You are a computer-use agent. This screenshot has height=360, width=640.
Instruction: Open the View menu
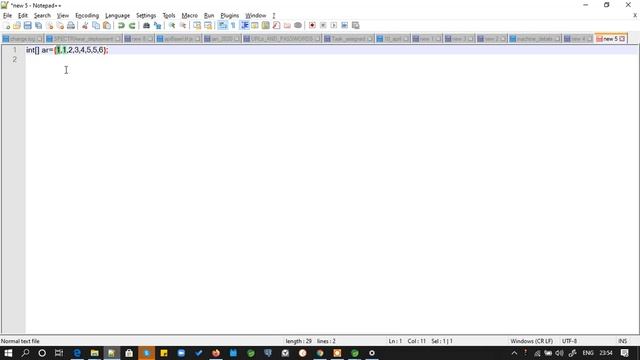click(x=62, y=16)
